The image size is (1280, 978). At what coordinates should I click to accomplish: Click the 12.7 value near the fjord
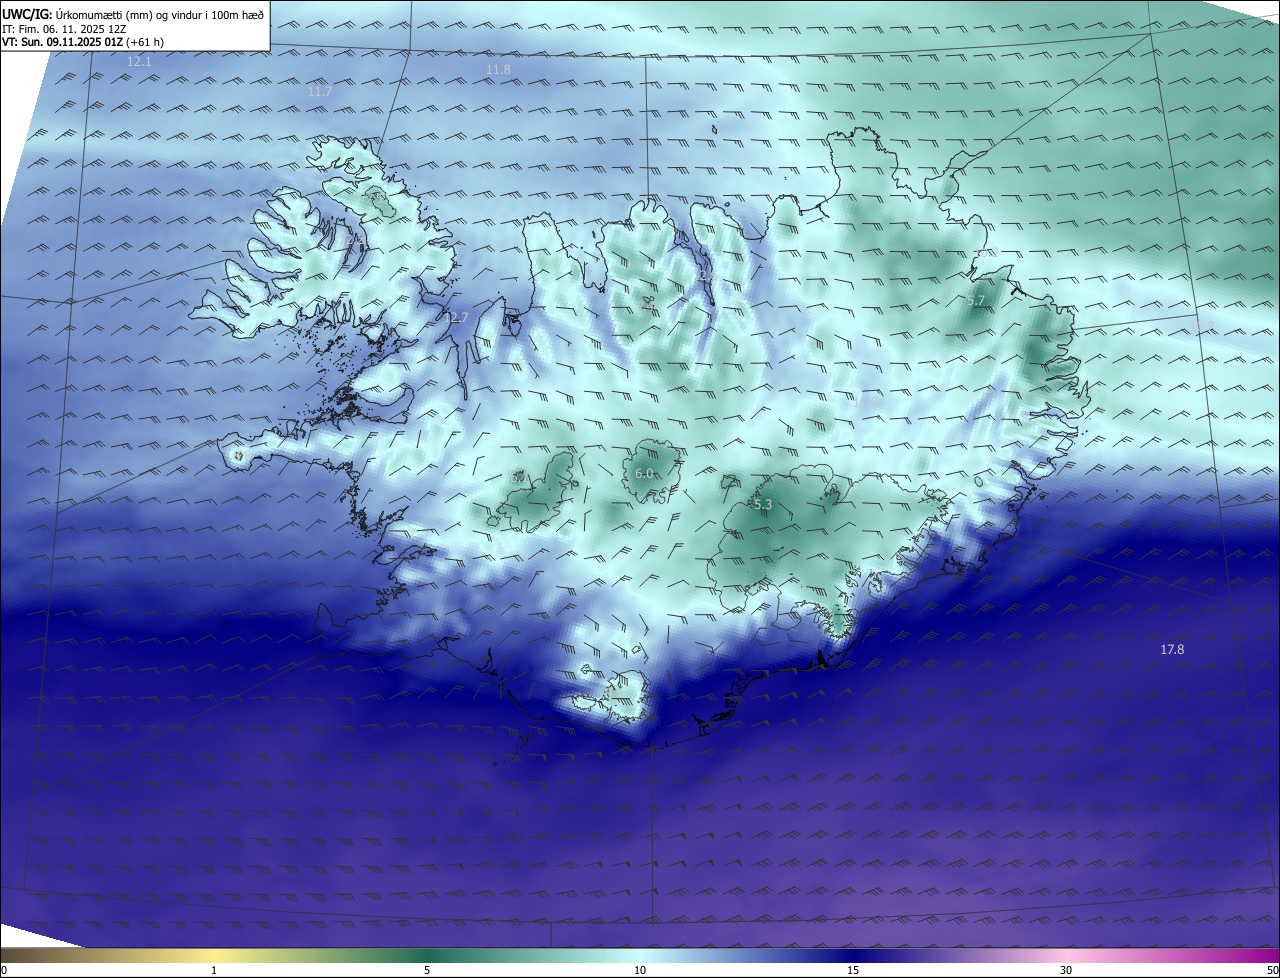[x=456, y=317]
